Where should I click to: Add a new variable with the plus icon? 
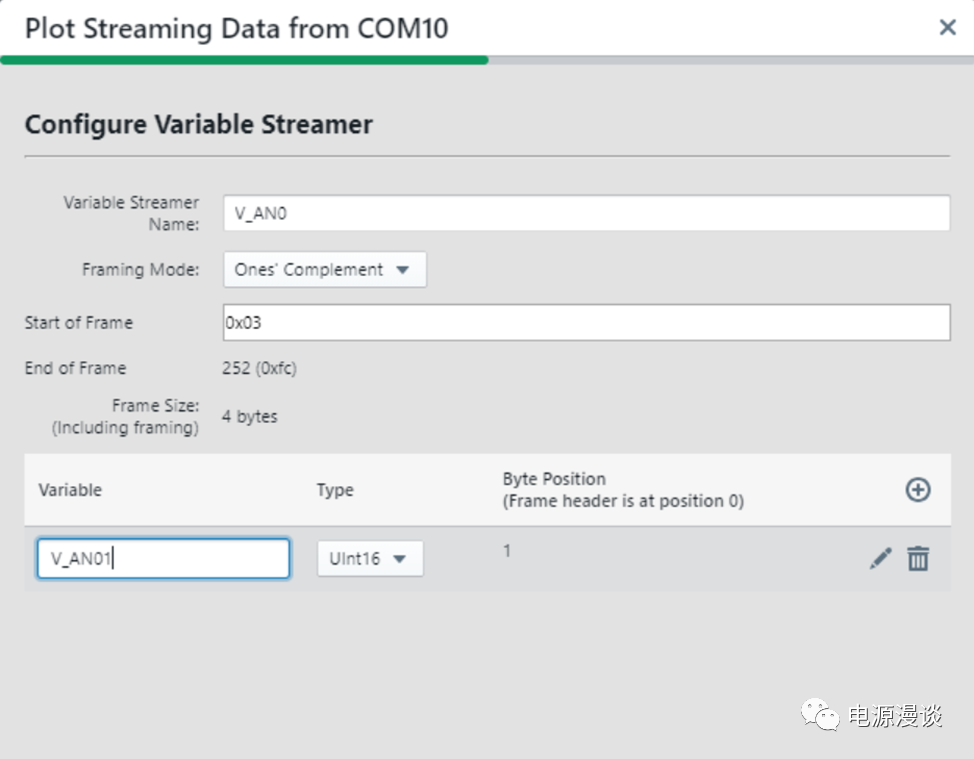(x=917, y=489)
